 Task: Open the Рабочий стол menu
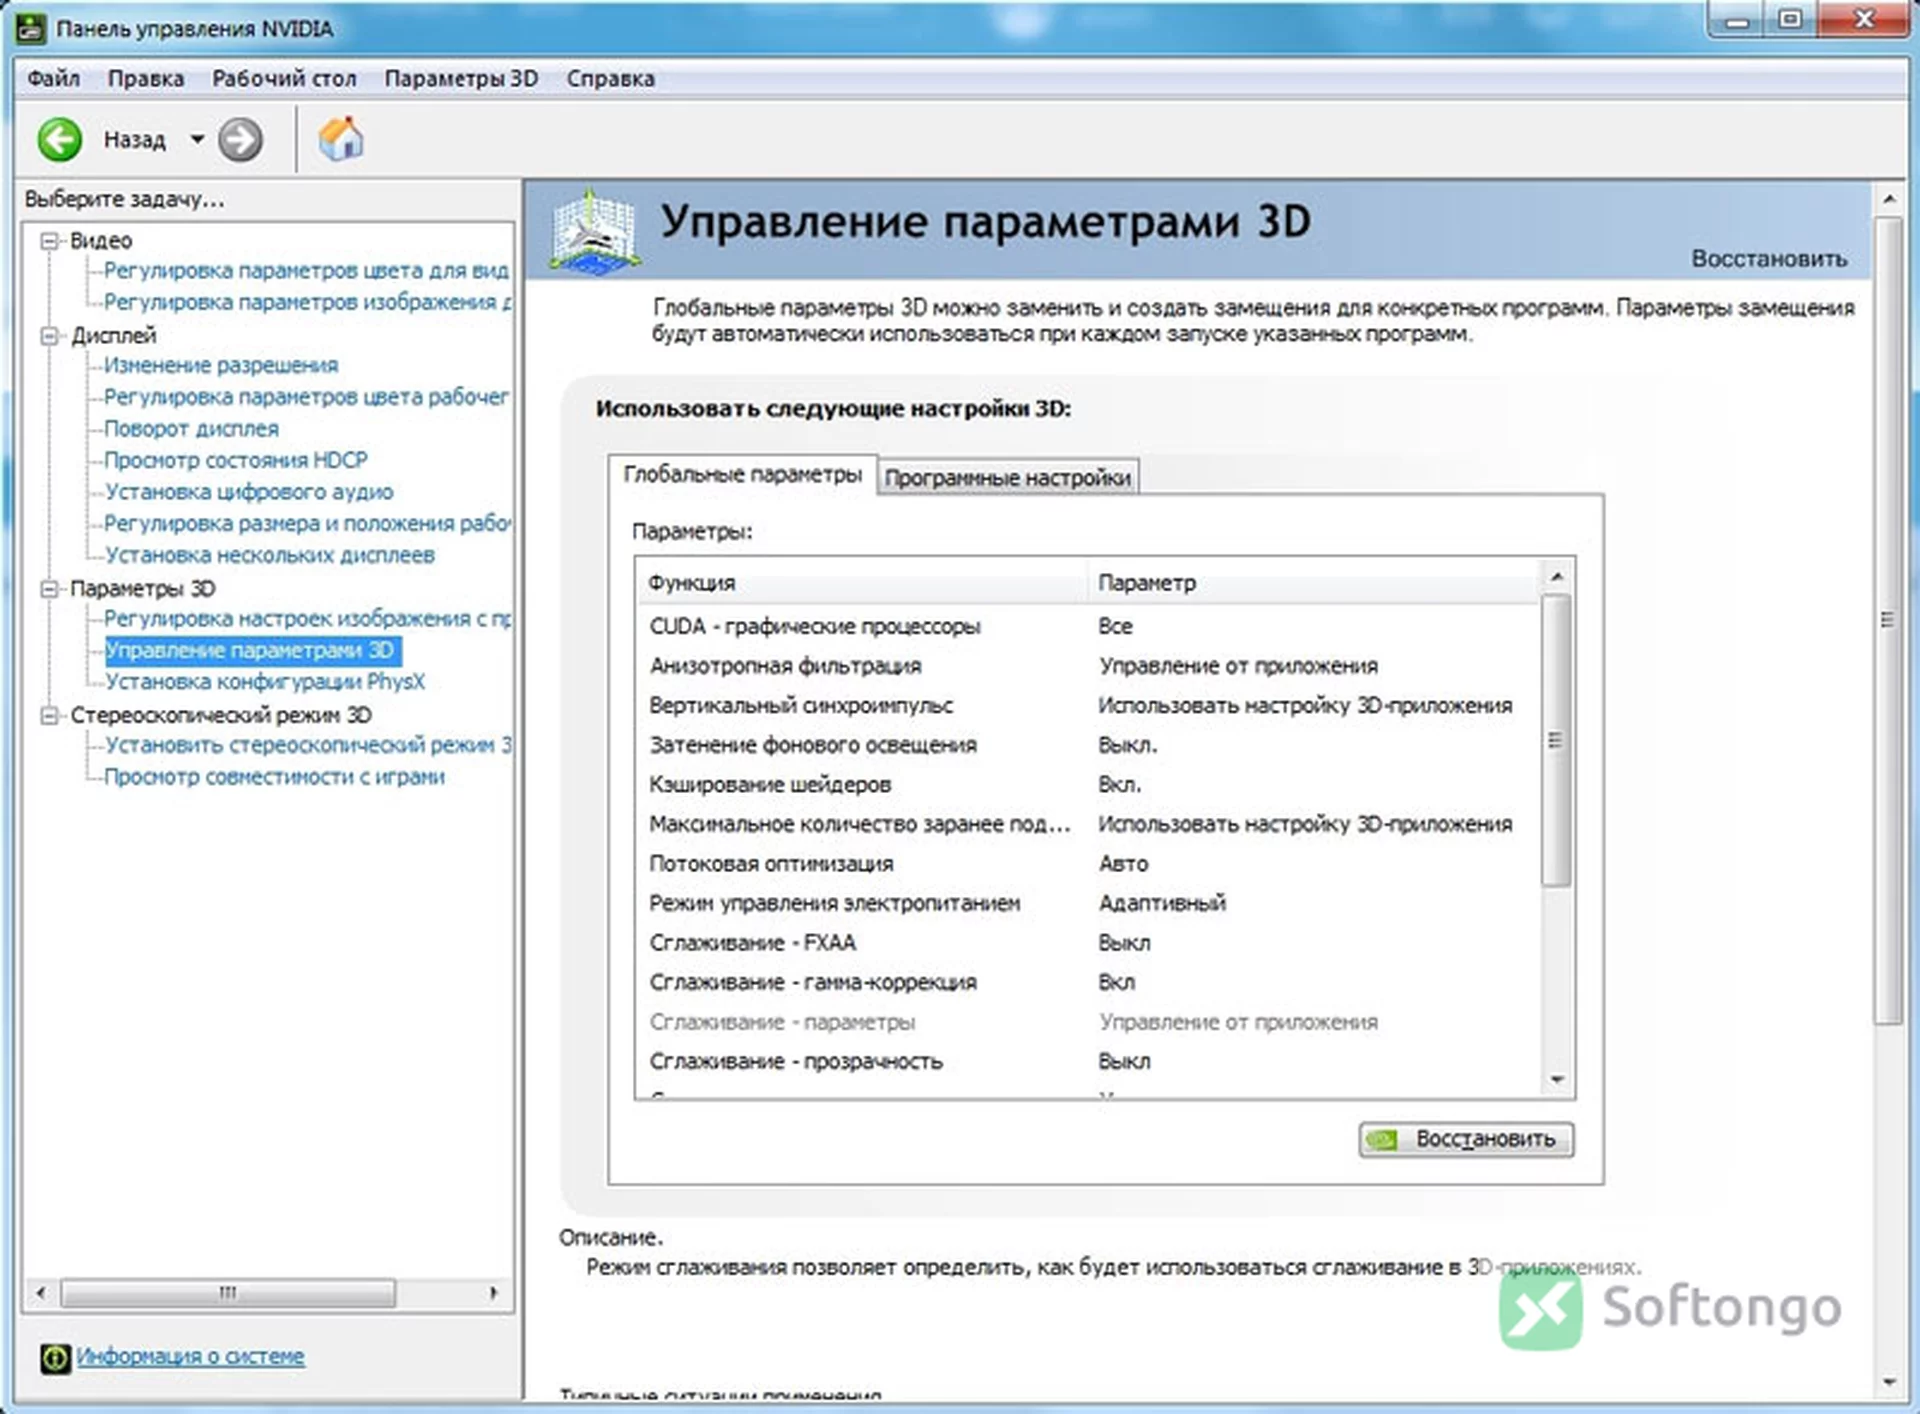[284, 78]
